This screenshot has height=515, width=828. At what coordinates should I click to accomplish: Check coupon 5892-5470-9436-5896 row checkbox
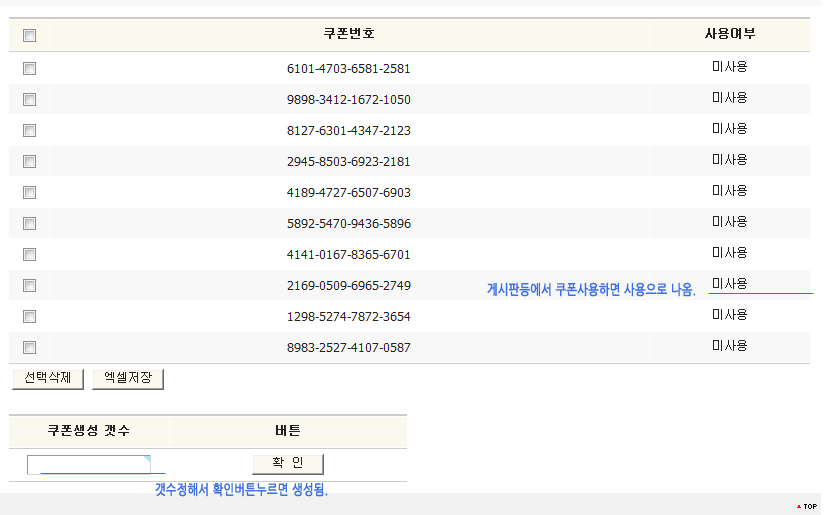[29, 224]
